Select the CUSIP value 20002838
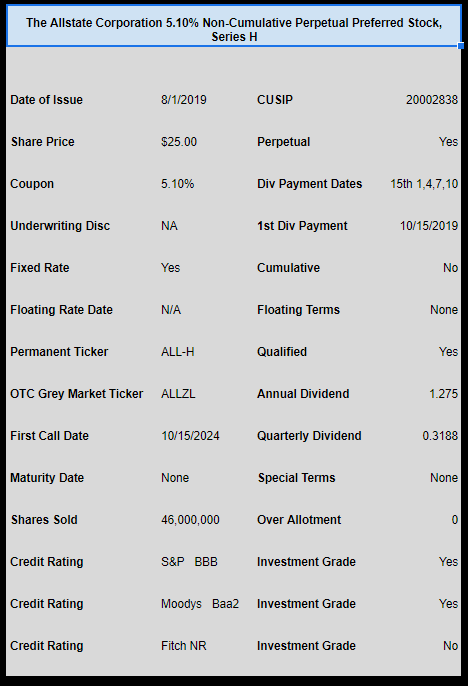This screenshot has height=686, width=468. click(x=432, y=100)
